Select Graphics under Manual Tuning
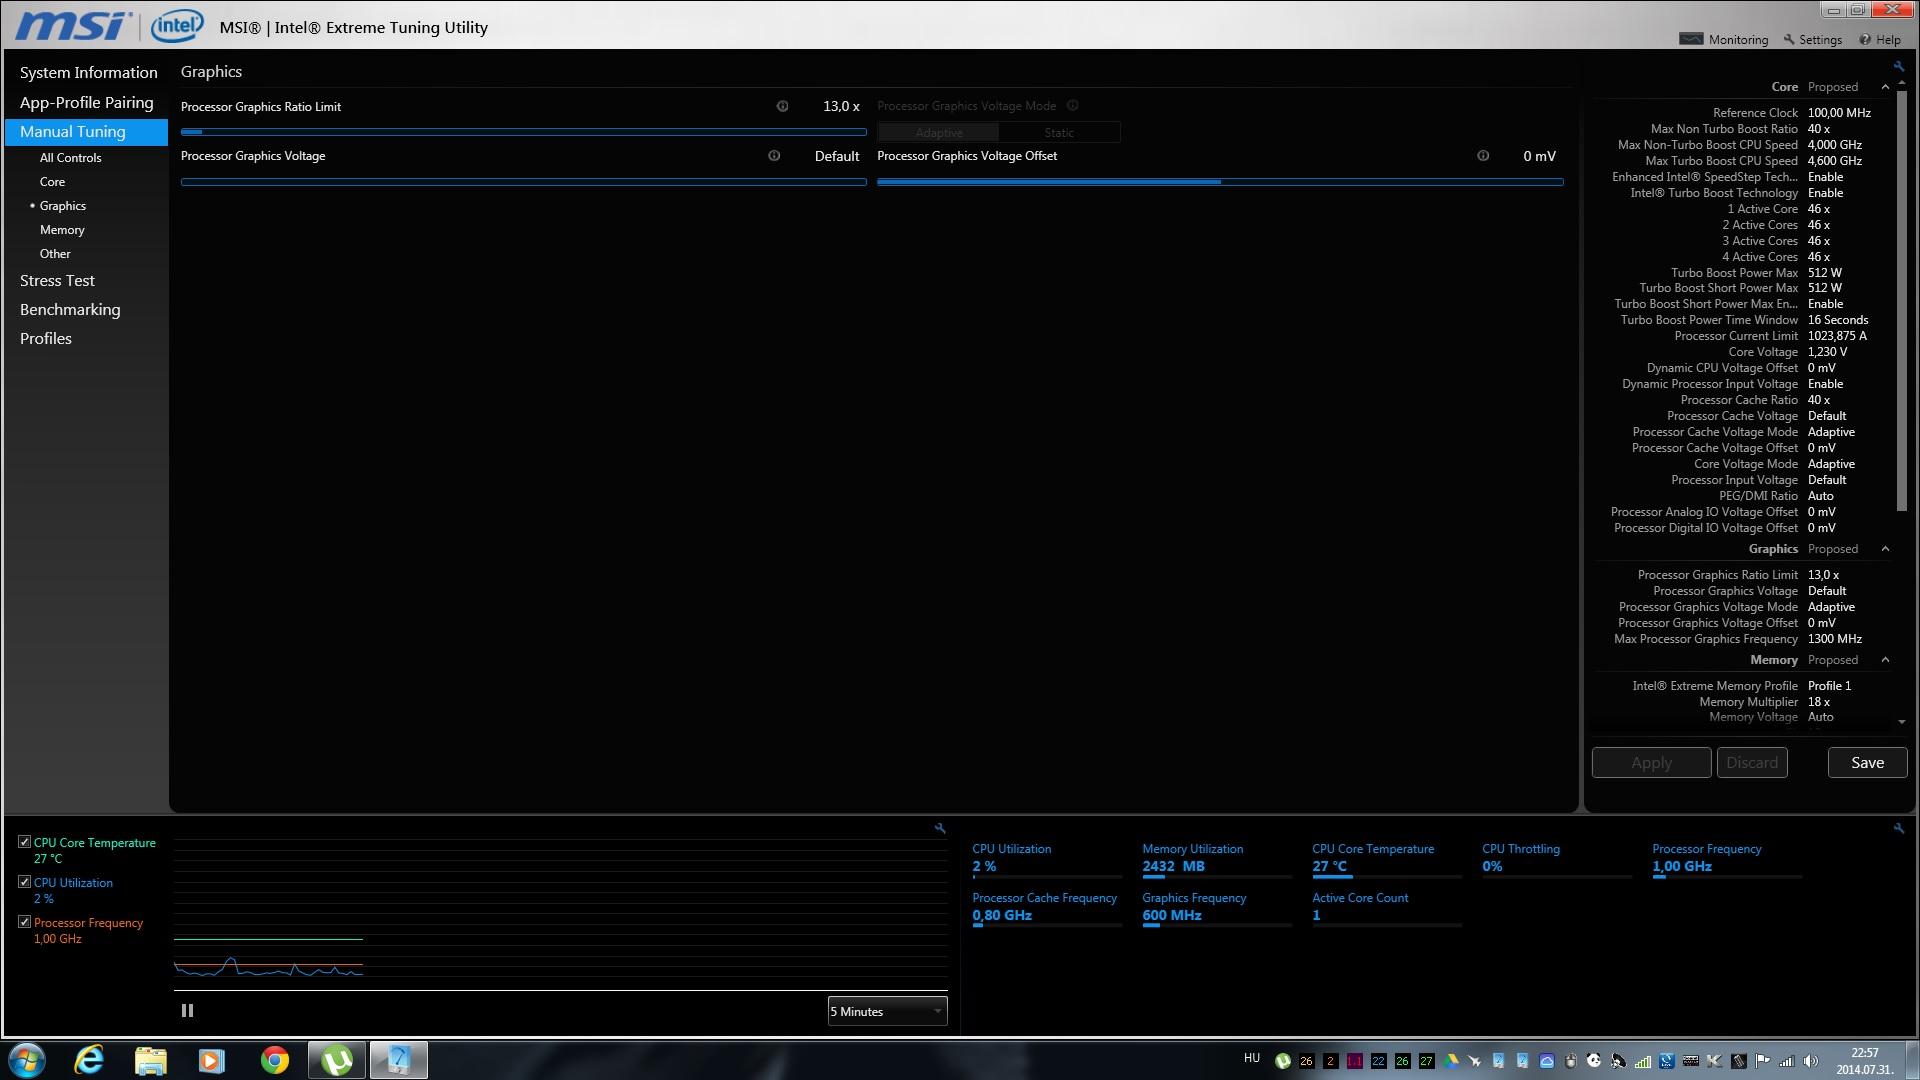Viewport: 1920px width, 1080px height. [62, 206]
